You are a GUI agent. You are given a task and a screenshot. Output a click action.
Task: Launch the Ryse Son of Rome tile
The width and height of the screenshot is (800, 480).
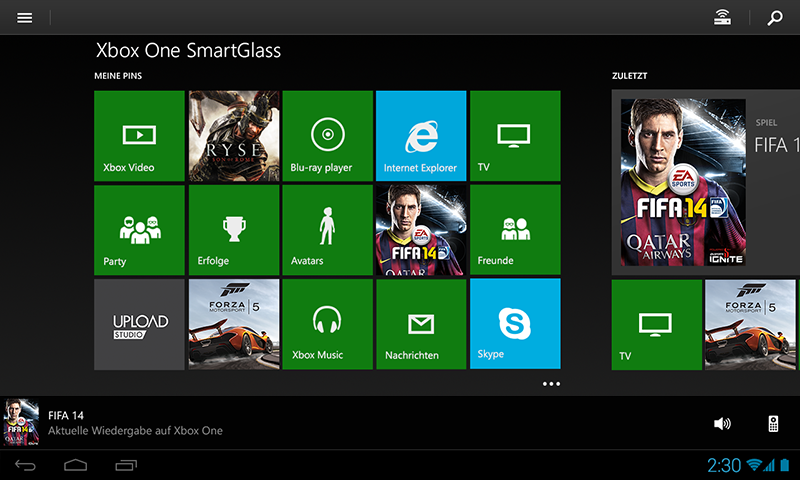click(234, 136)
